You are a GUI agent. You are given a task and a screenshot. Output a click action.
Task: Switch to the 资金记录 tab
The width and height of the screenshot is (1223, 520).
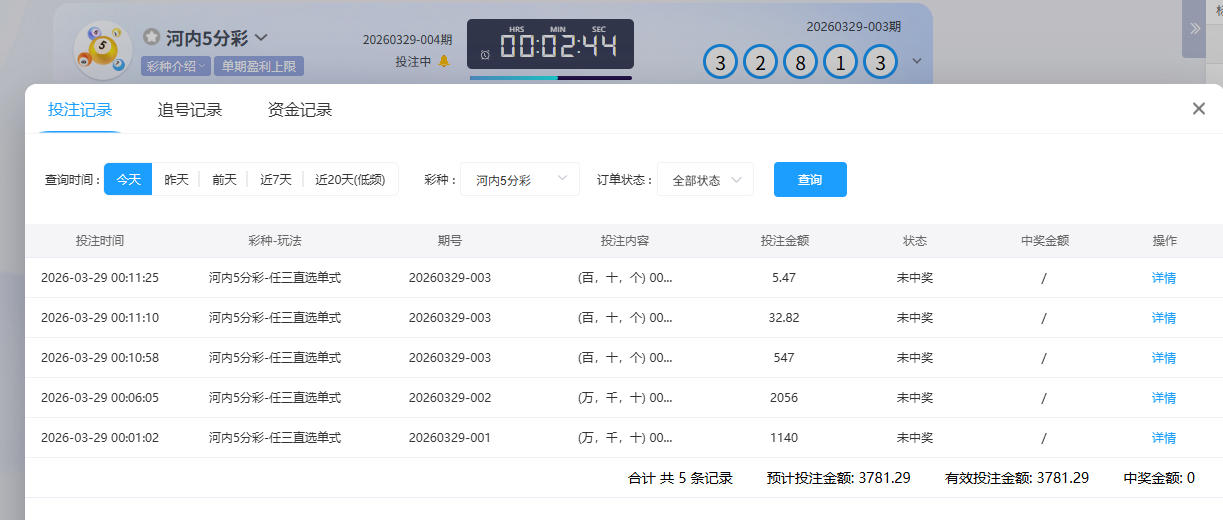point(300,110)
